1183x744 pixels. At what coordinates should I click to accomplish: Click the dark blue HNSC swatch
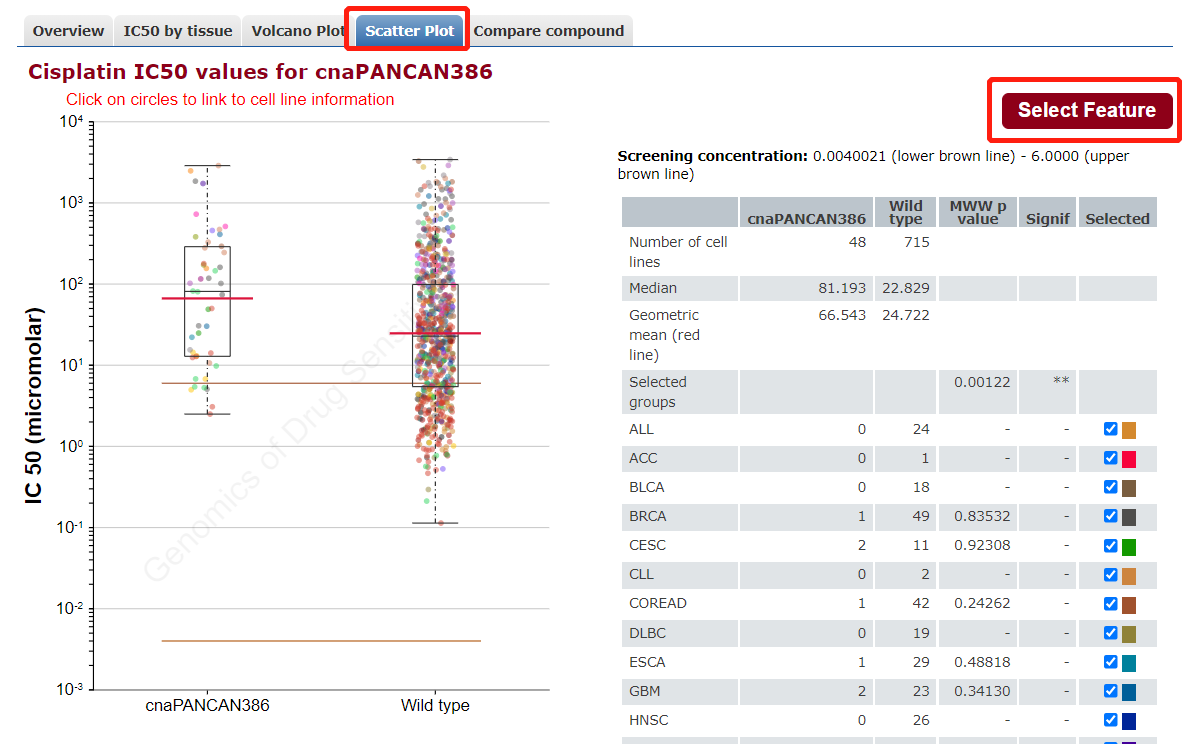(x=1129, y=721)
